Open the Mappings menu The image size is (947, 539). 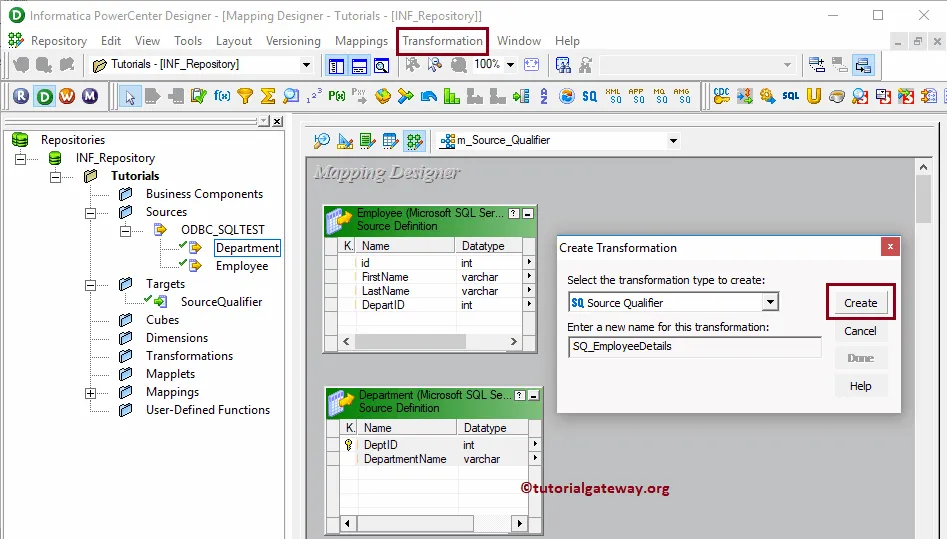(x=361, y=40)
